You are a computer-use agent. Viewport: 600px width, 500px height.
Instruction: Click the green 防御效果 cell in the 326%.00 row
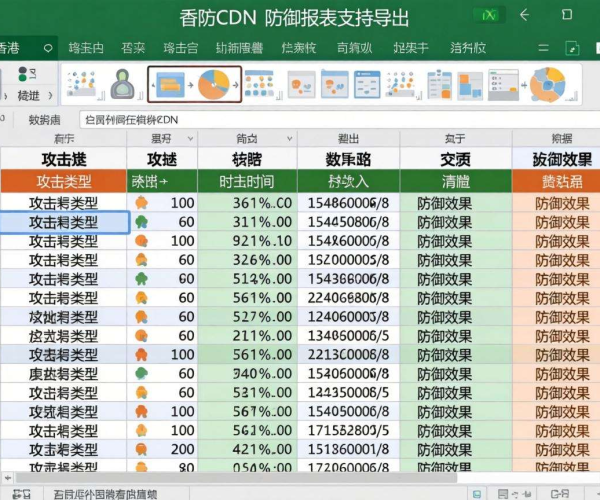(456, 260)
